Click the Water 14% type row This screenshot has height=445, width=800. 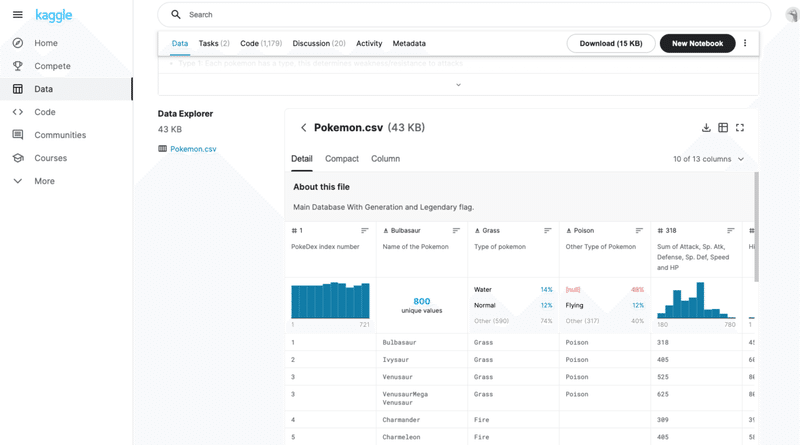513,289
